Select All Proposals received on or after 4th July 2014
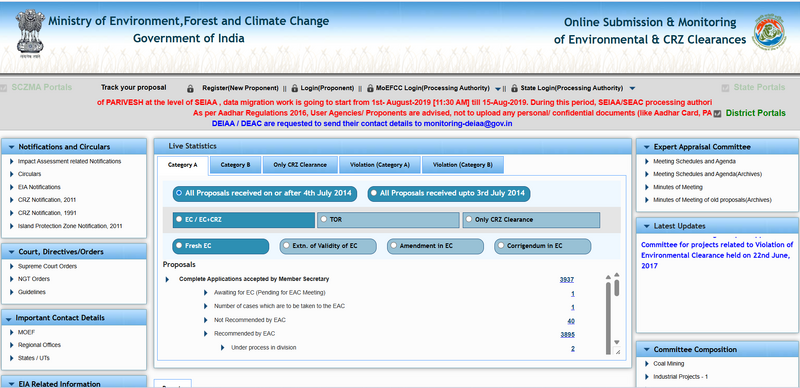Screen dimensions: 800x388 (179, 193)
